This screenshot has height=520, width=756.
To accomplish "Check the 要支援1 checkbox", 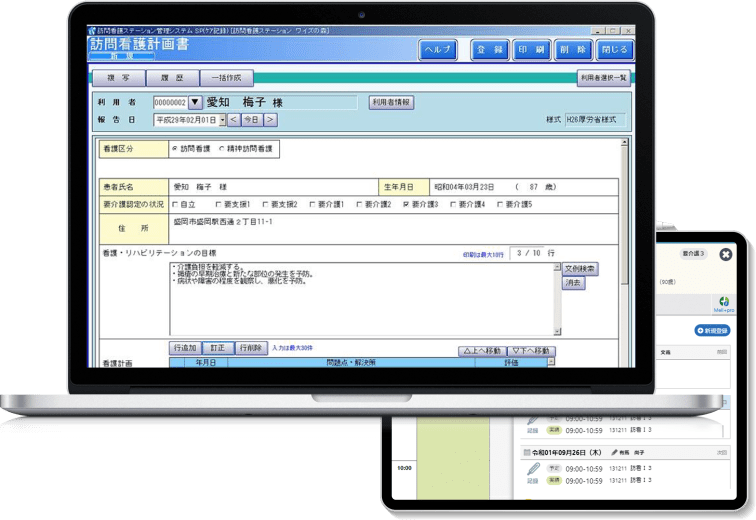I will click(x=218, y=204).
